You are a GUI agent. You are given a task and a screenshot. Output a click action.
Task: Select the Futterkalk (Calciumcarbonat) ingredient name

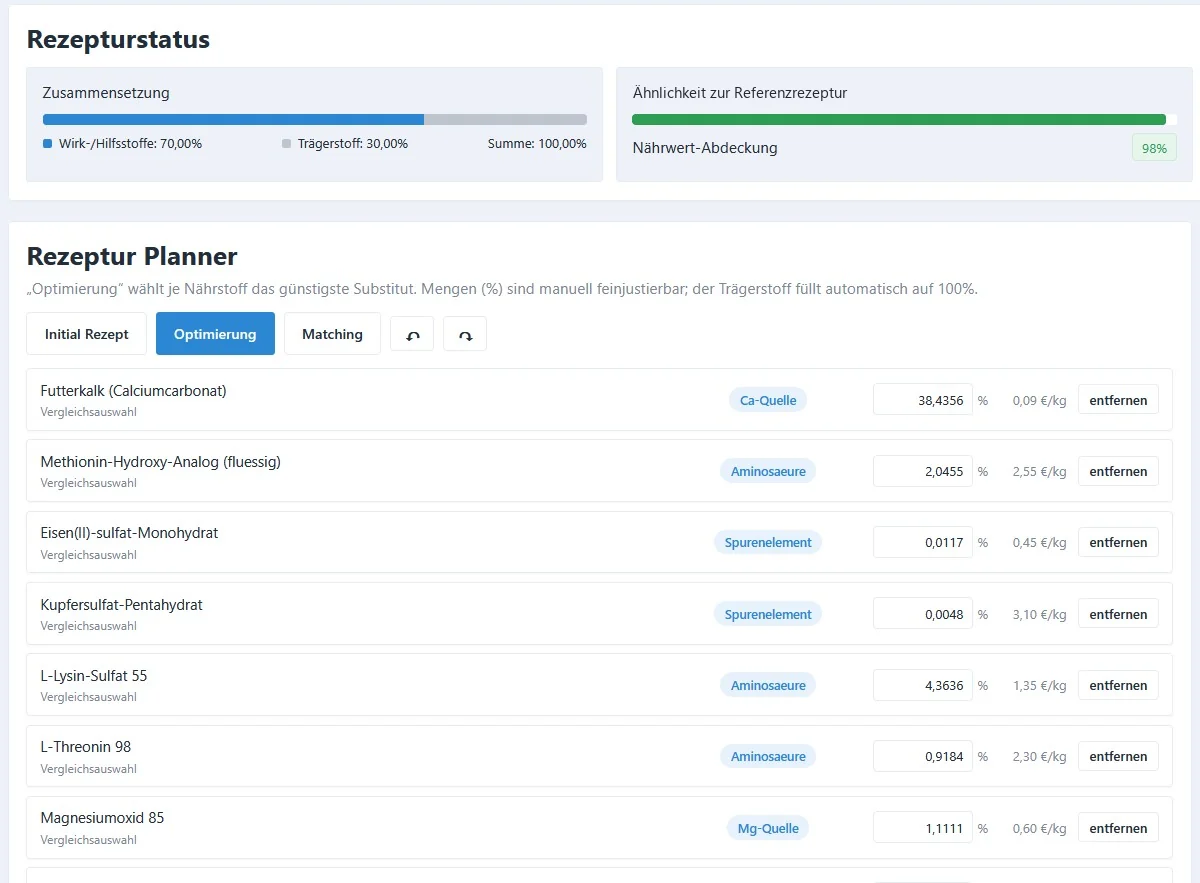133,391
